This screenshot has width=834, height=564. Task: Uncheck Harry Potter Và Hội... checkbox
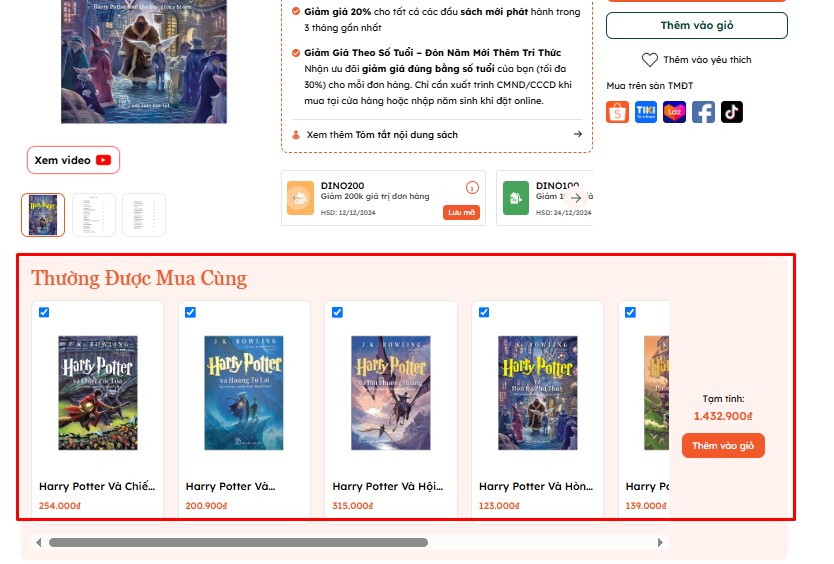click(337, 312)
